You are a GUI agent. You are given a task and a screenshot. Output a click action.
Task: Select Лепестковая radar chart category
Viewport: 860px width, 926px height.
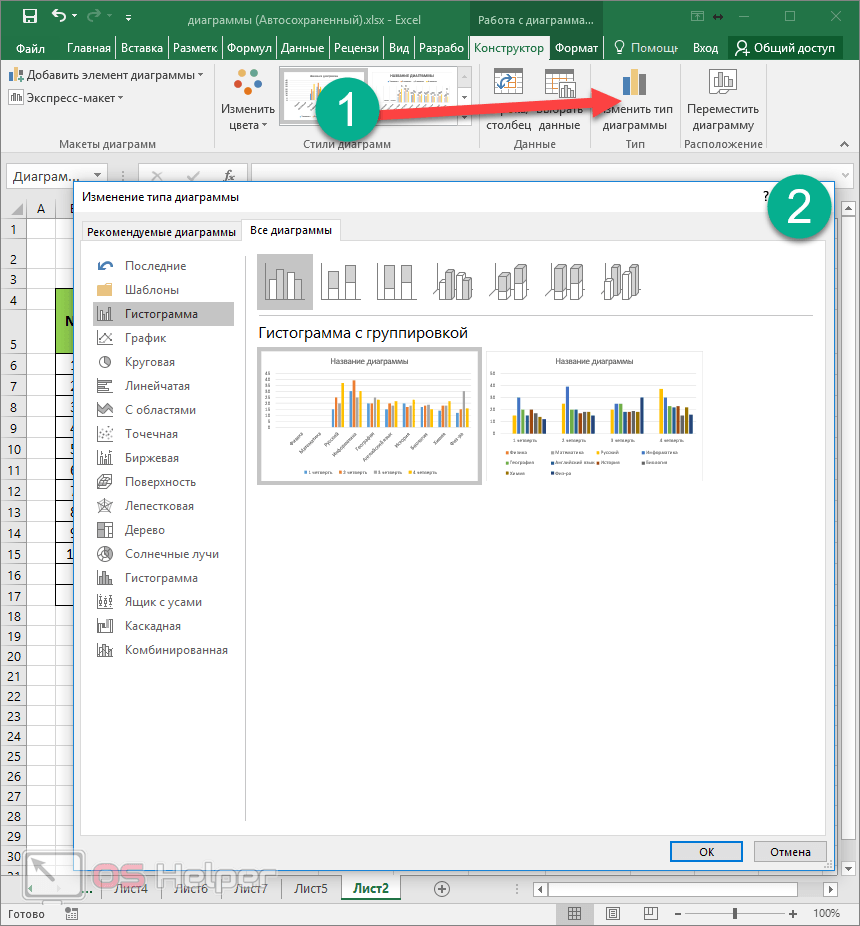[159, 506]
